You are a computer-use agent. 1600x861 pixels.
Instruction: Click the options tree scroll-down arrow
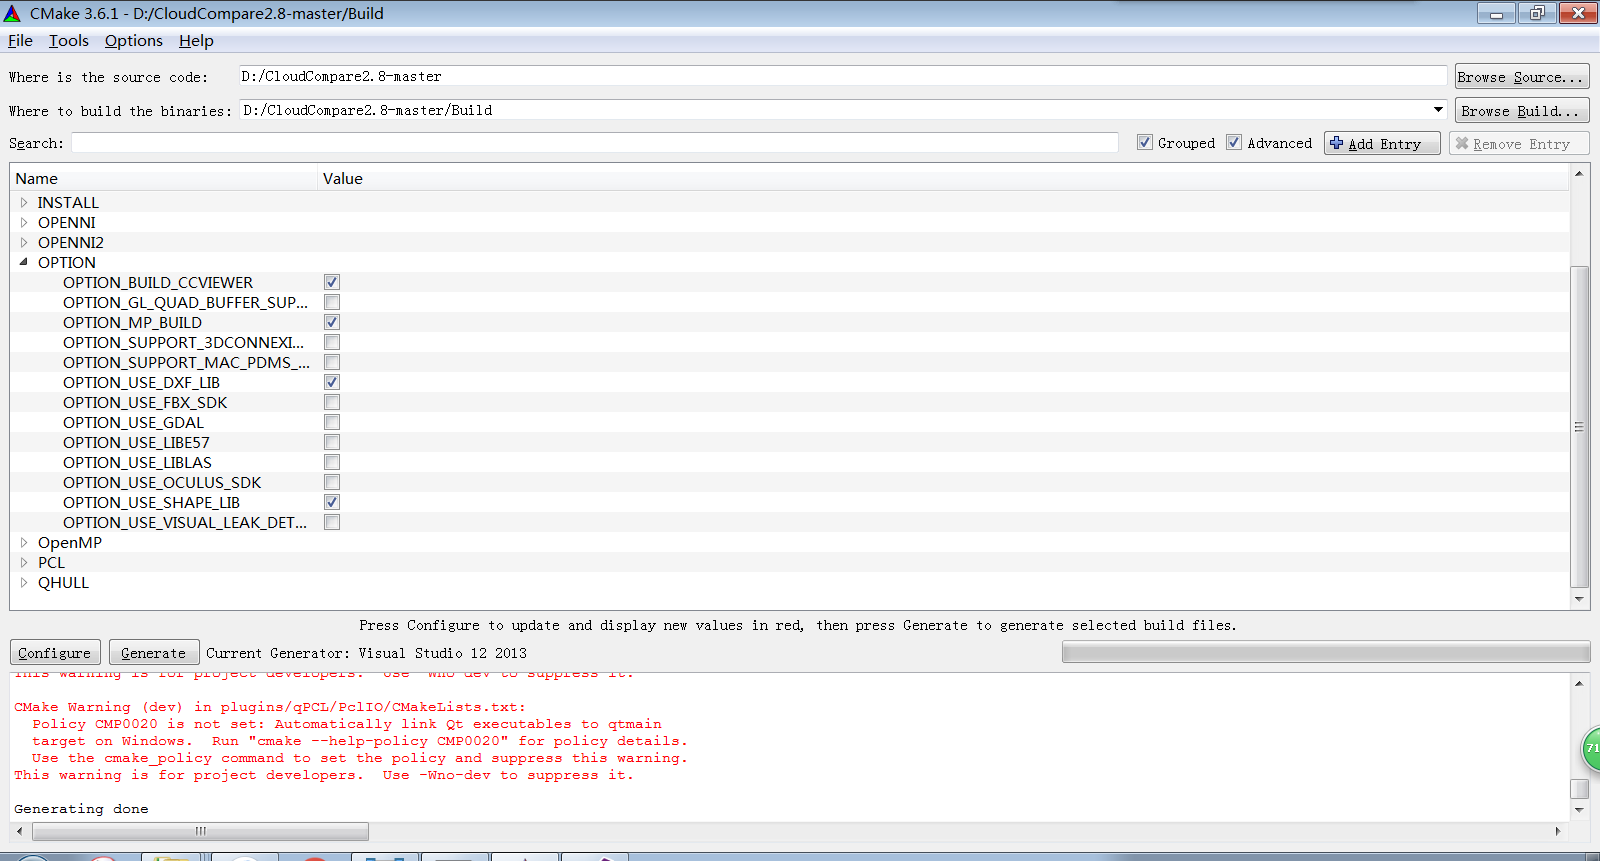pyautogui.click(x=1580, y=599)
